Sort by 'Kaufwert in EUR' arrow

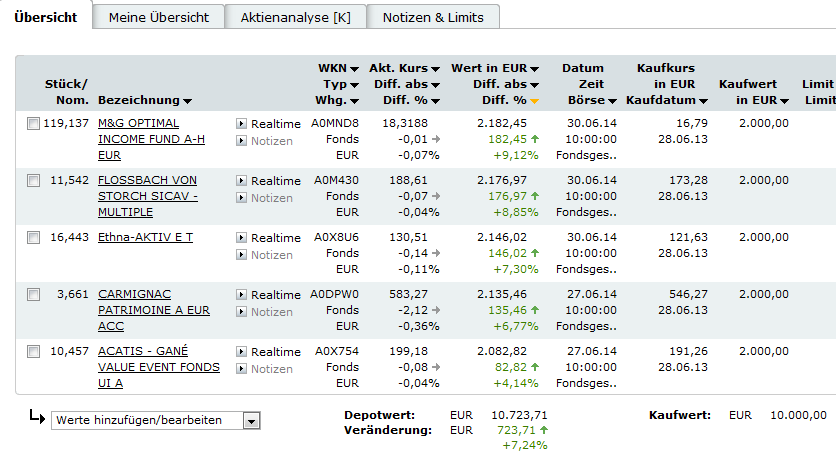(x=785, y=101)
